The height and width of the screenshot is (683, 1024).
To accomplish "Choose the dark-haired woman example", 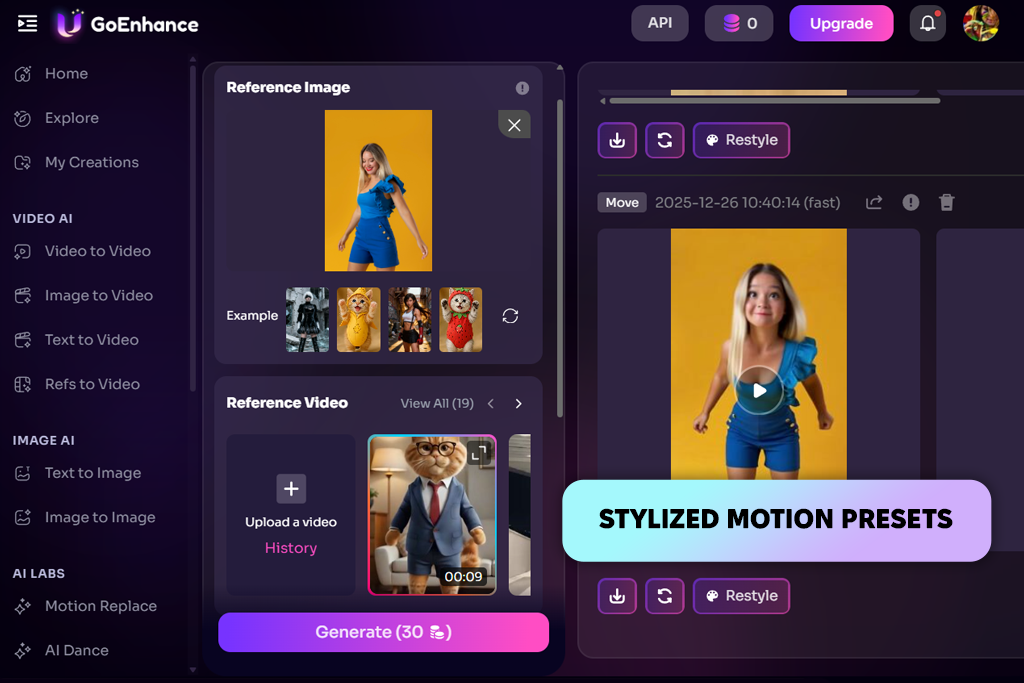I will coord(409,320).
